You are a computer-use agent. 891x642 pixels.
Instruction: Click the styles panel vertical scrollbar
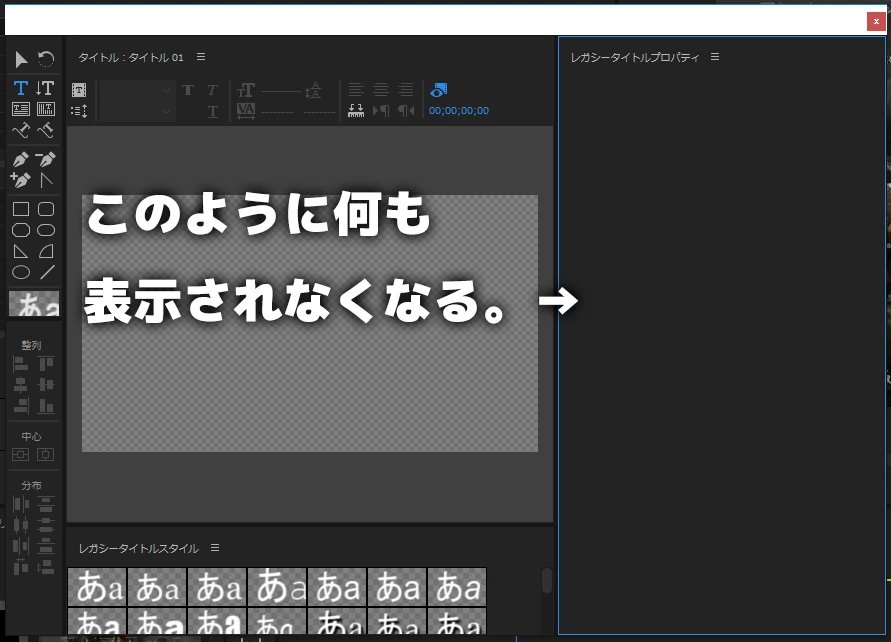pos(547,581)
